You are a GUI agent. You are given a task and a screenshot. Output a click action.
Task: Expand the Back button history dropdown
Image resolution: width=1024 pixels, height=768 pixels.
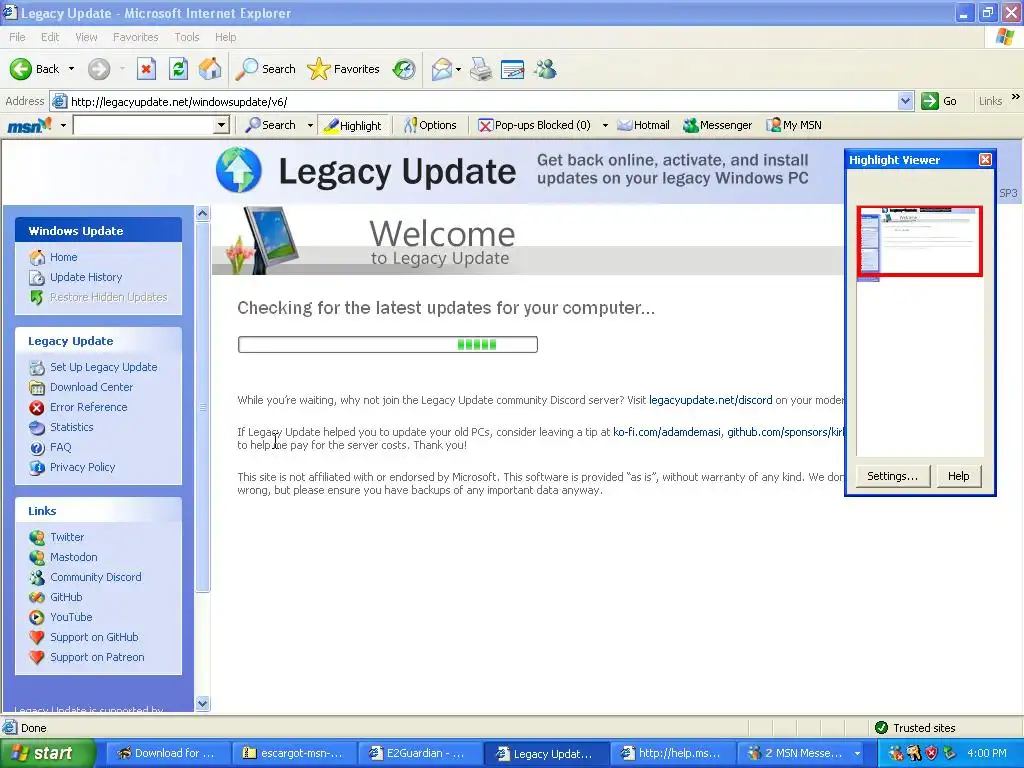coord(71,69)
